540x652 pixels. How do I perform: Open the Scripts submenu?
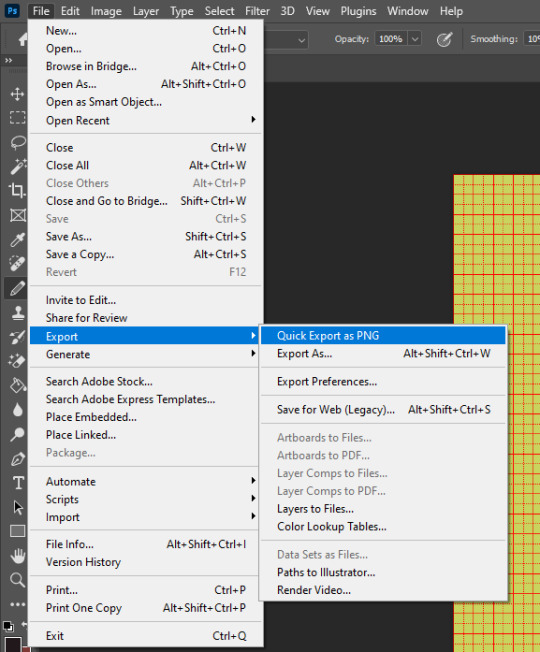(x=145, y=499)
